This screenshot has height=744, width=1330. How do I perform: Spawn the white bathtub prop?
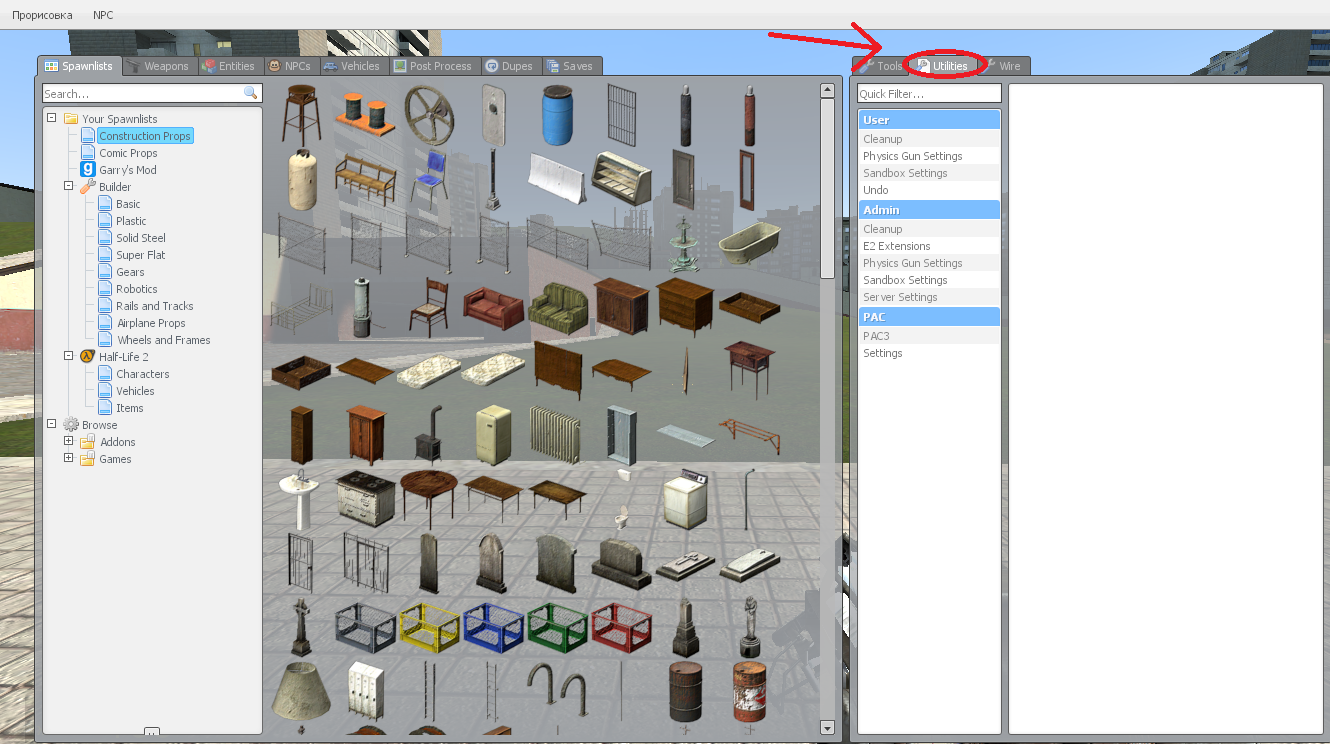click(748, 243)
